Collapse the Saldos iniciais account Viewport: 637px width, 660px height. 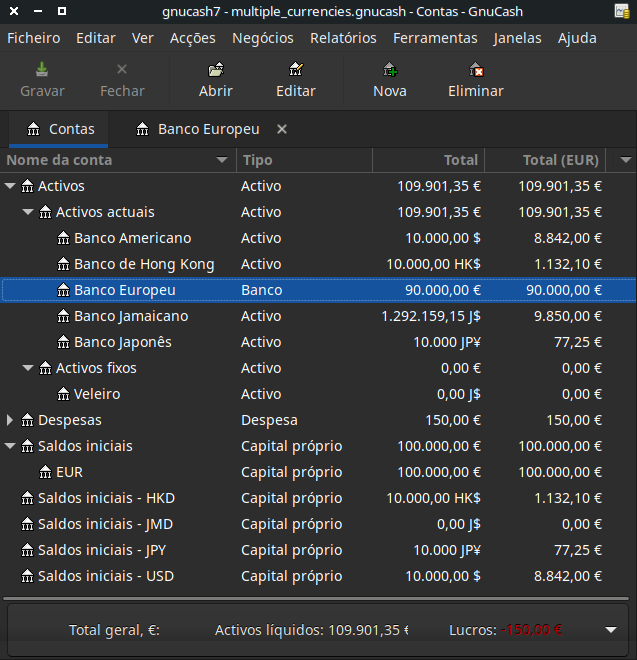11,446
